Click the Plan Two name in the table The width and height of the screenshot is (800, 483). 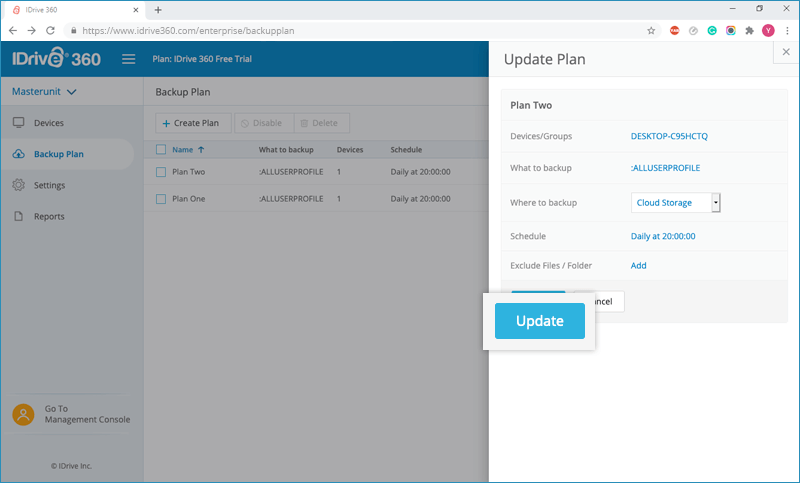pyautogui.click(x=189, y=172)
